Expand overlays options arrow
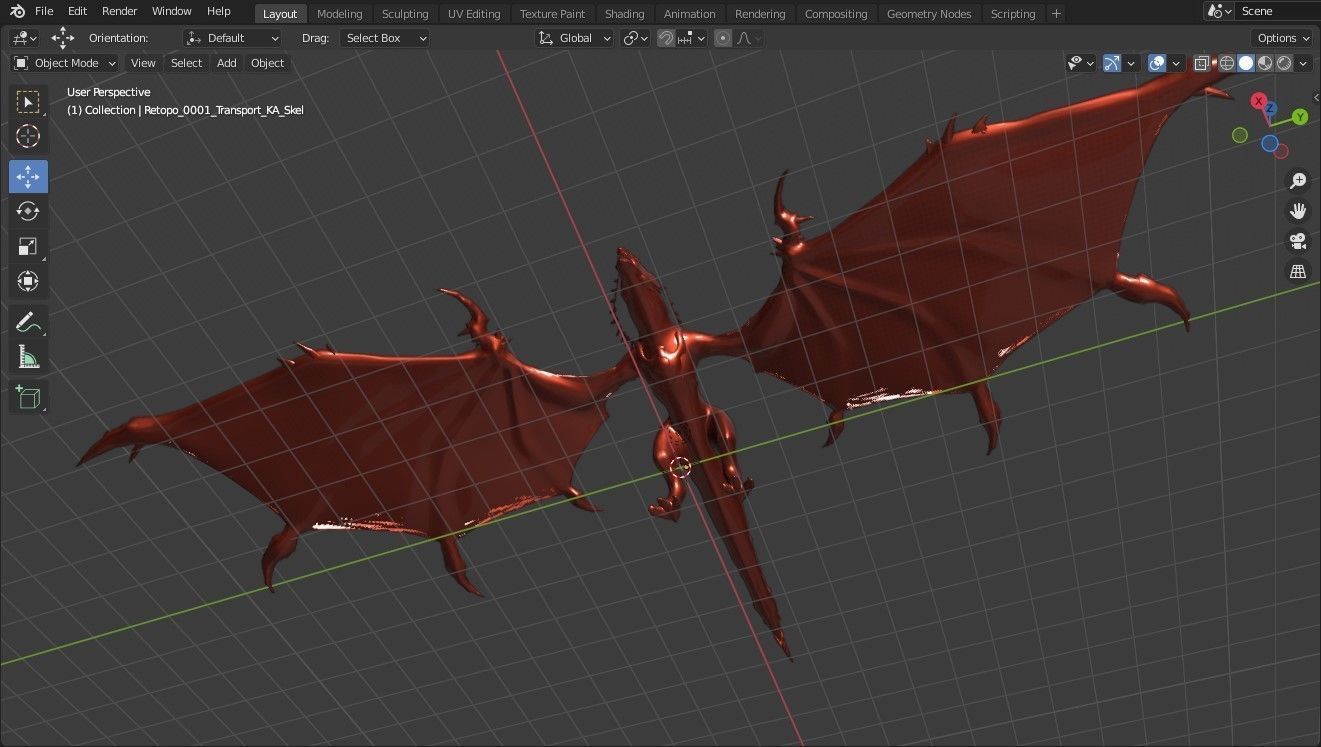The width and height of the screenshot is (1321, 747). 1175,63
